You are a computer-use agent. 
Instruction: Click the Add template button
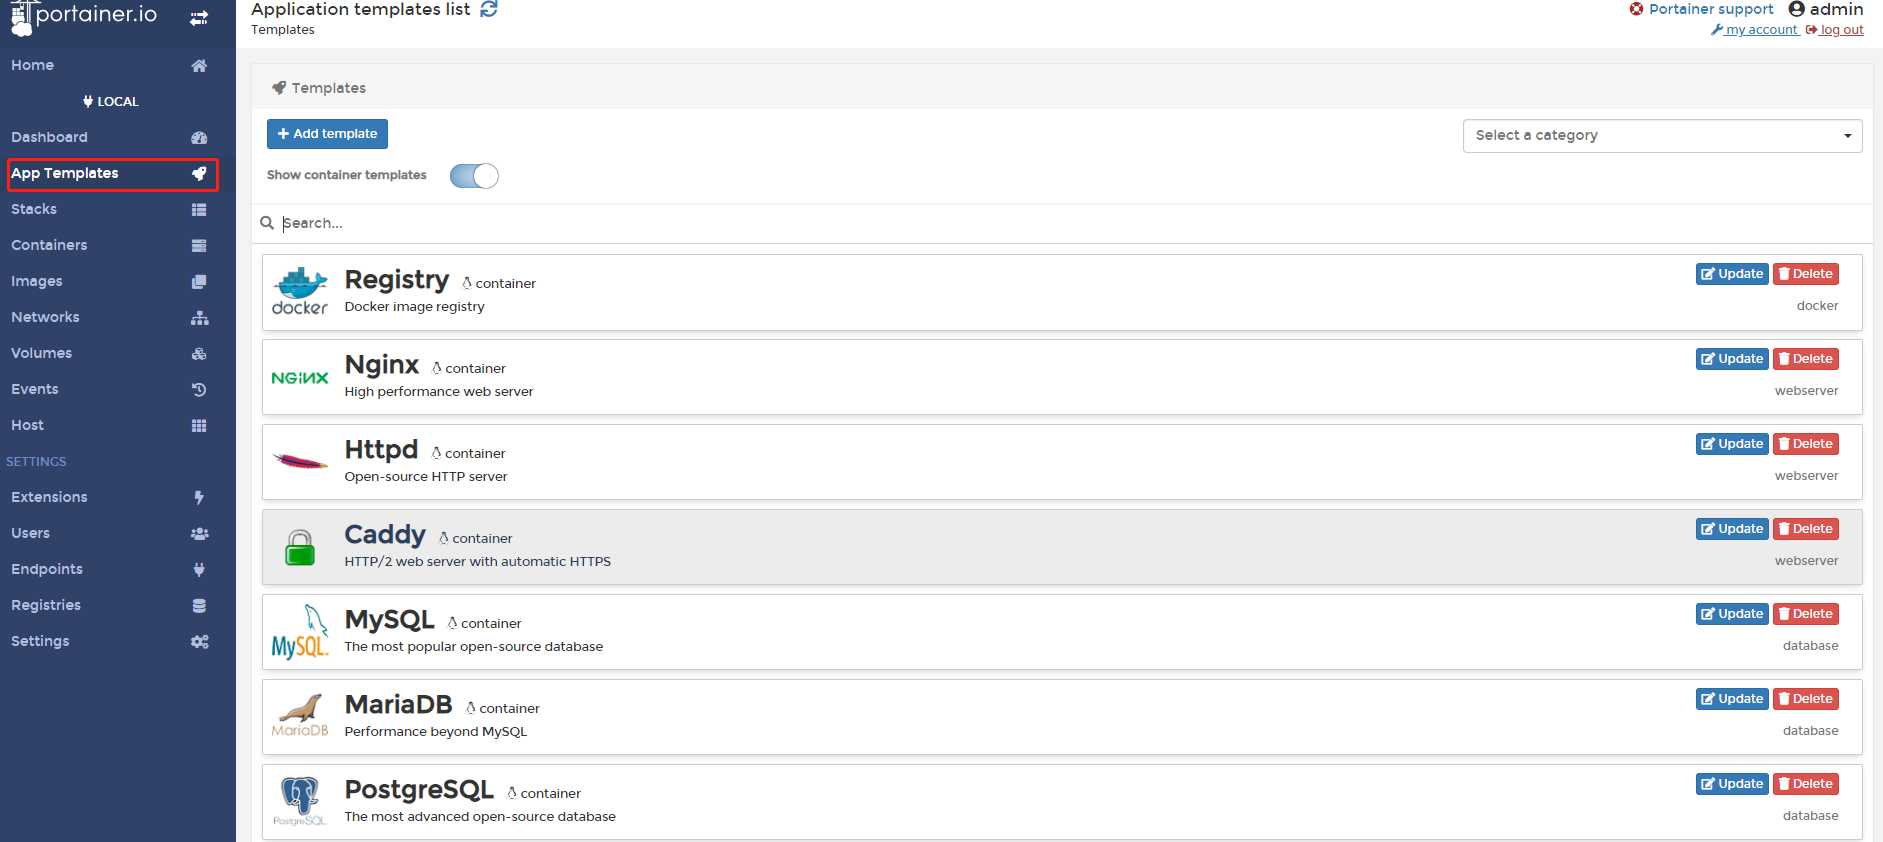pos(327,134)
